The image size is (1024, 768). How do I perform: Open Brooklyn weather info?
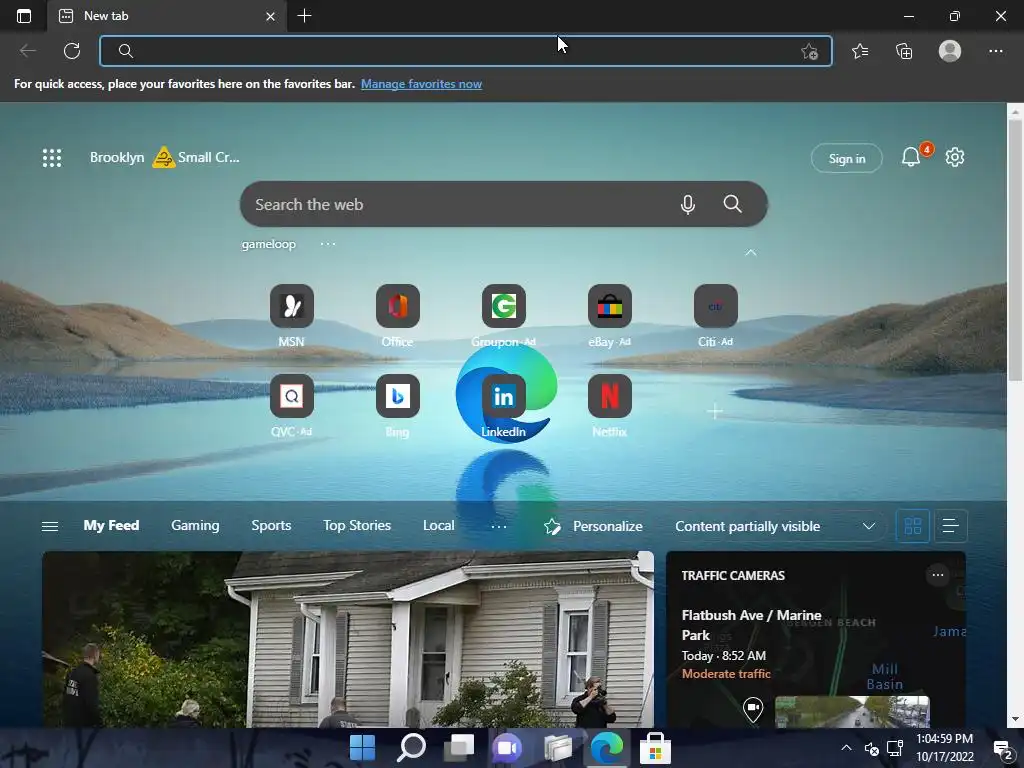[165, 157]
